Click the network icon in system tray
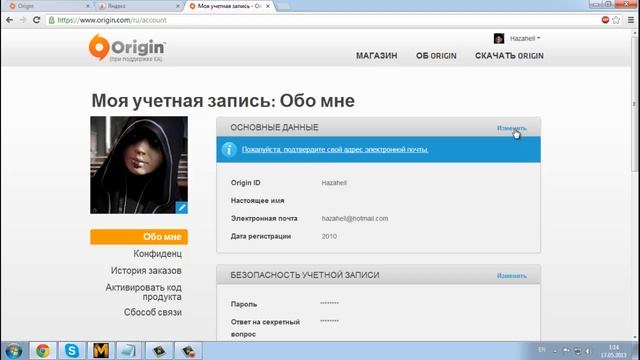This screenshot has width=640, height=360. (x=577, y=351)
